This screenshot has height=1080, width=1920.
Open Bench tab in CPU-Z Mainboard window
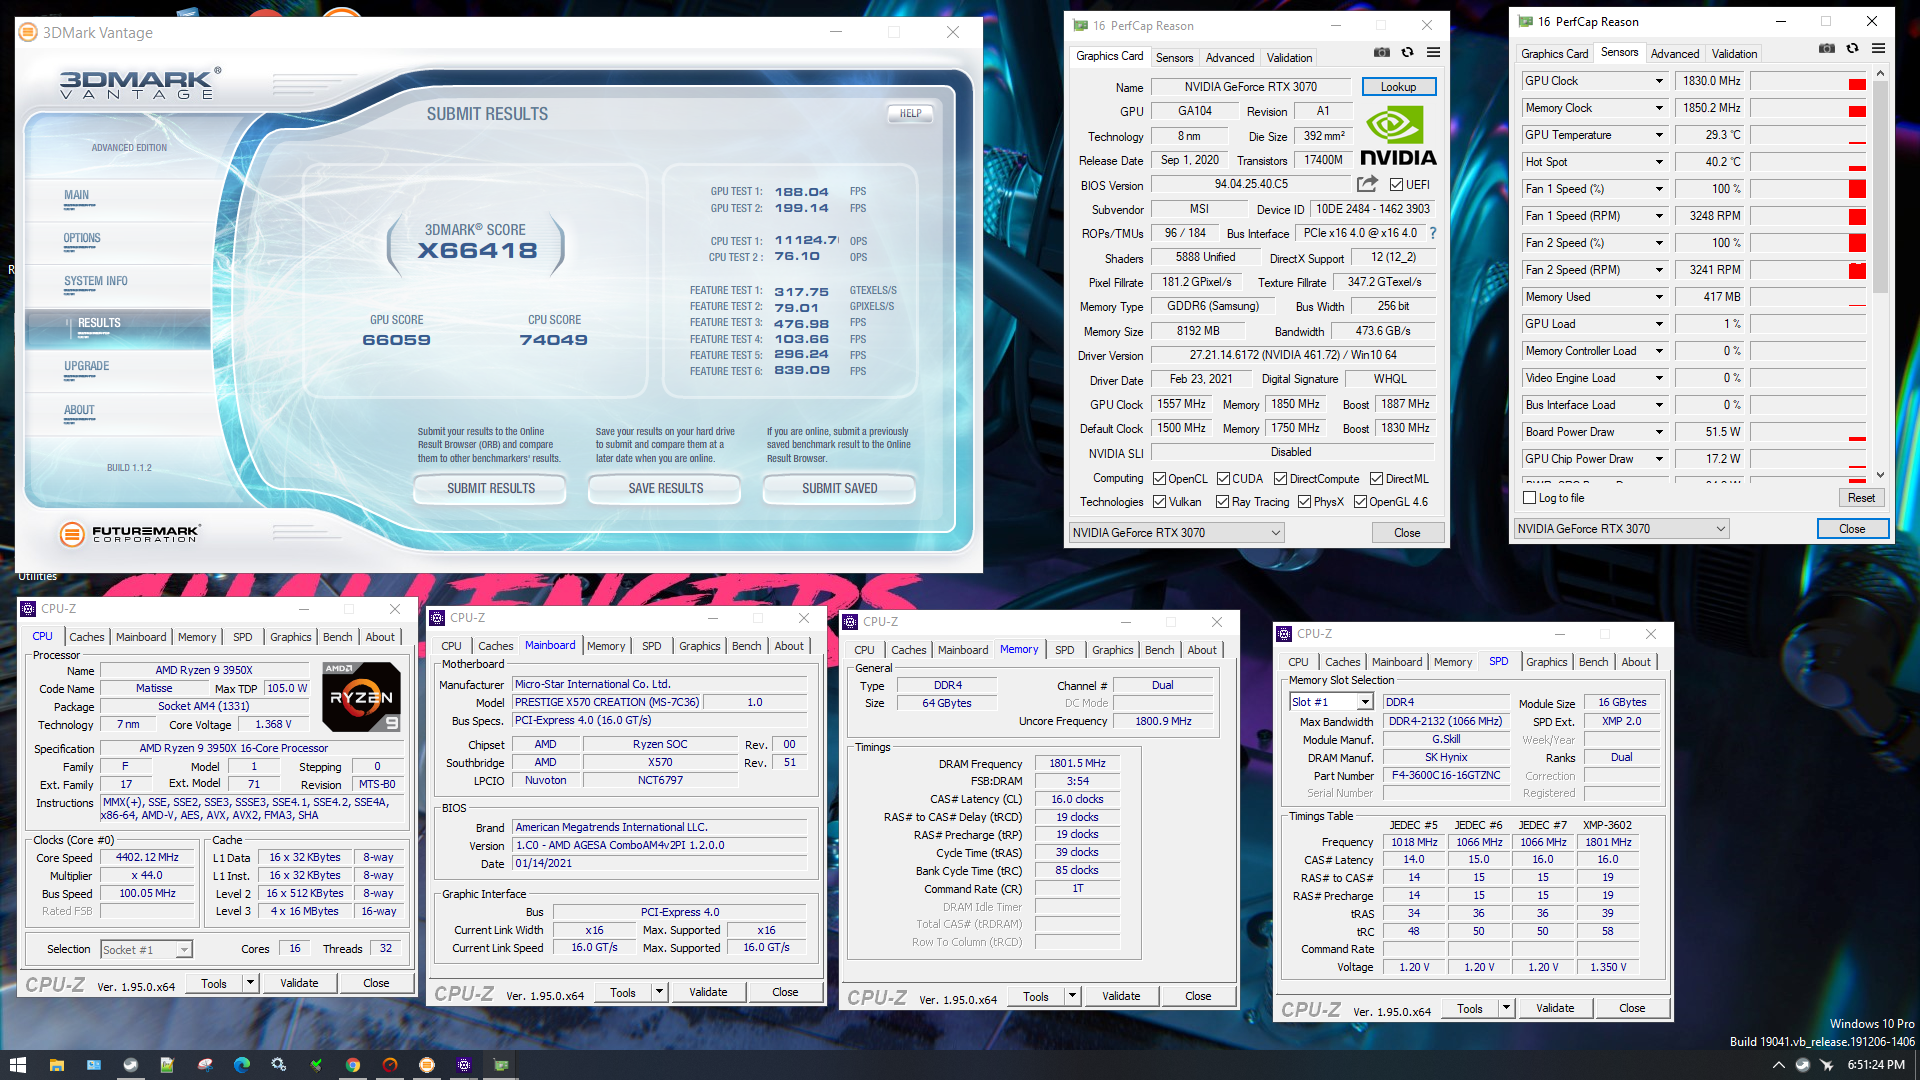tap(746, 646)
